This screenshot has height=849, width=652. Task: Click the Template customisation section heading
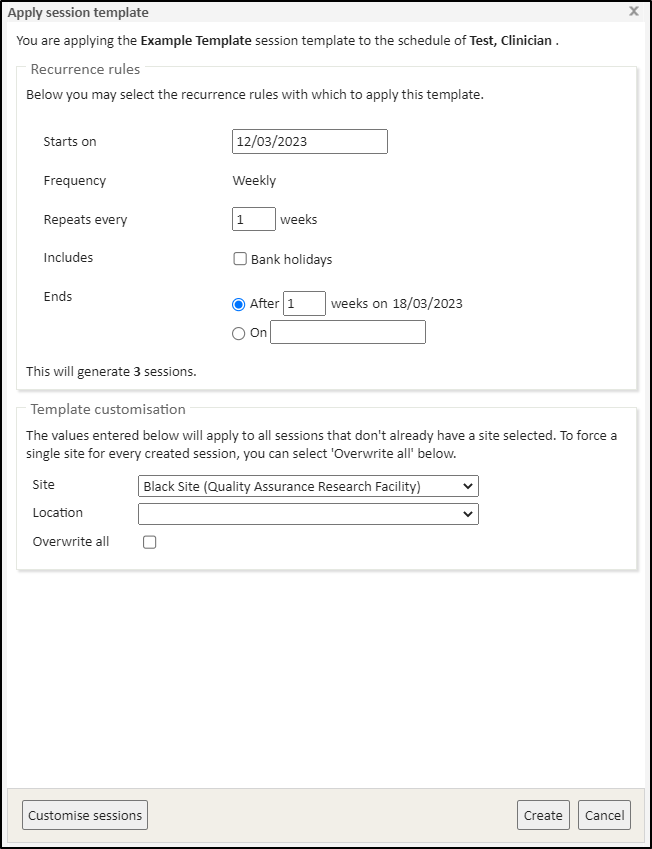108,409
